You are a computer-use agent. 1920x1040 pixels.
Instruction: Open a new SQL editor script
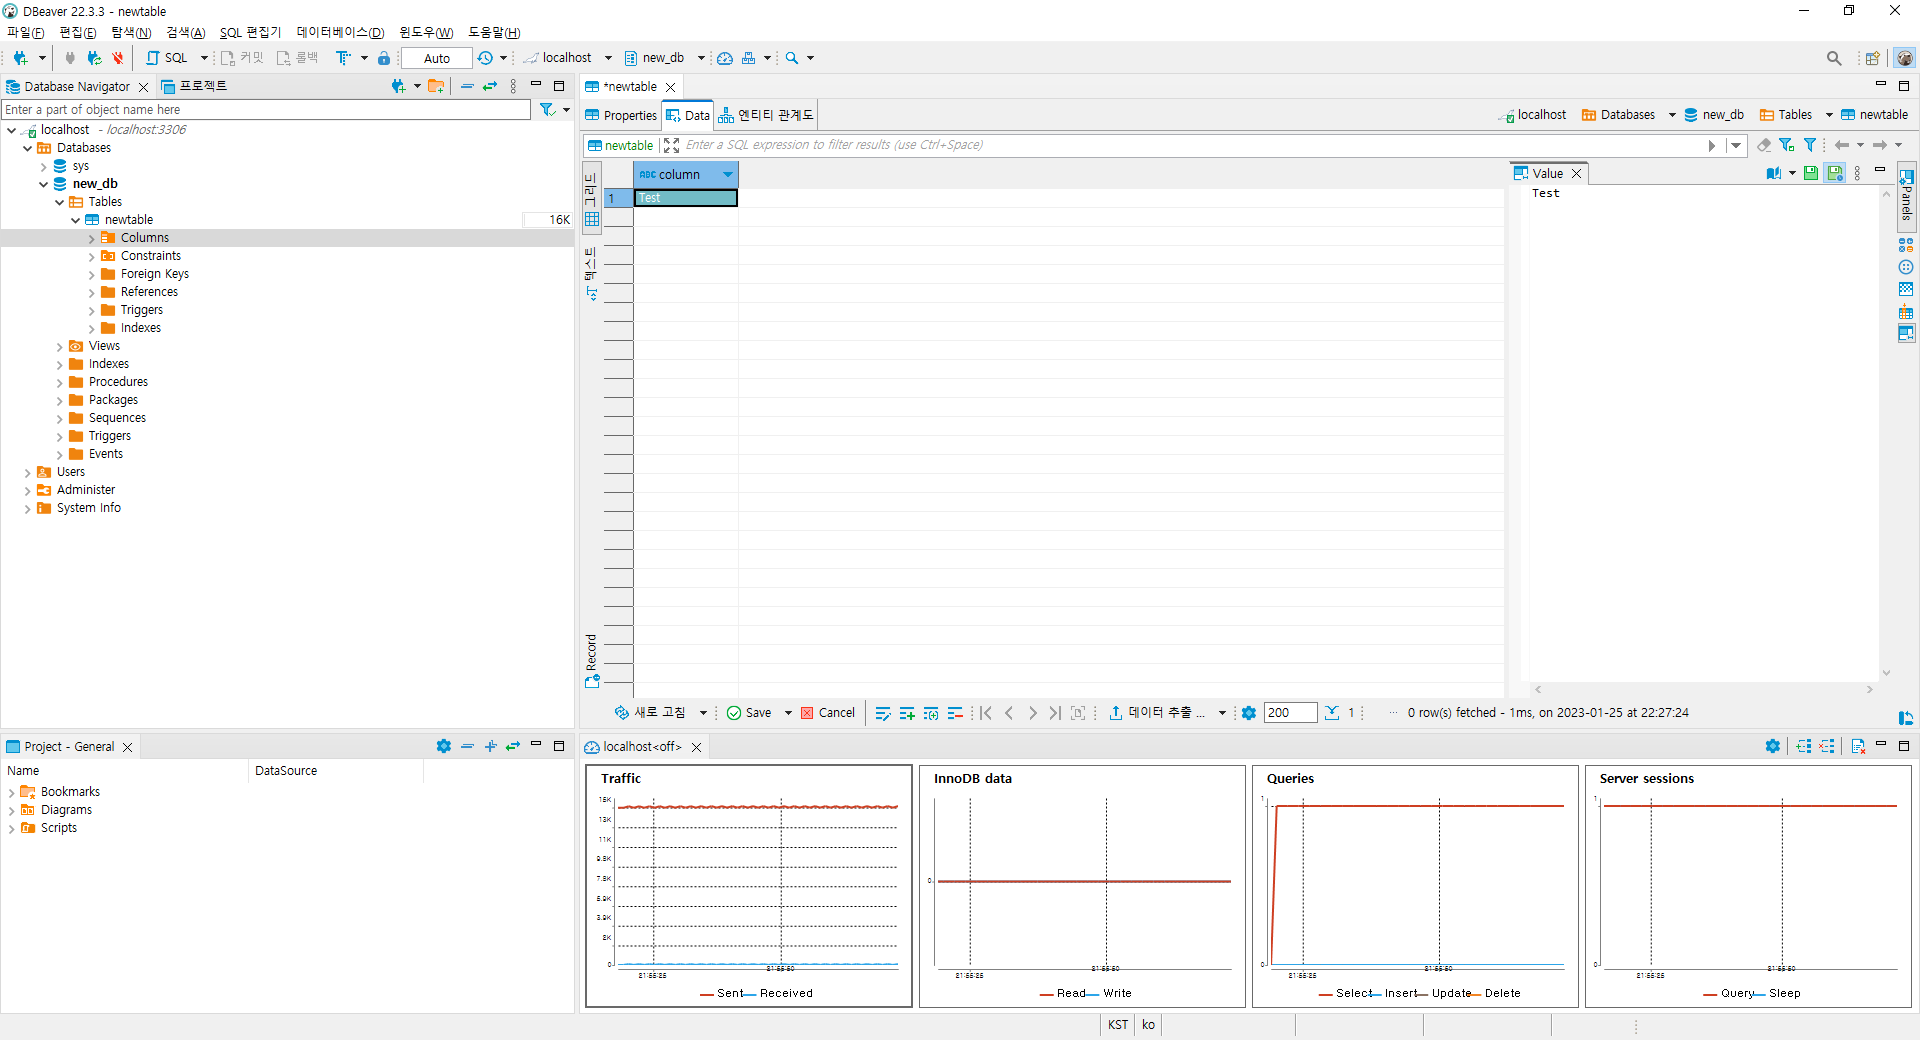(167, 58)
